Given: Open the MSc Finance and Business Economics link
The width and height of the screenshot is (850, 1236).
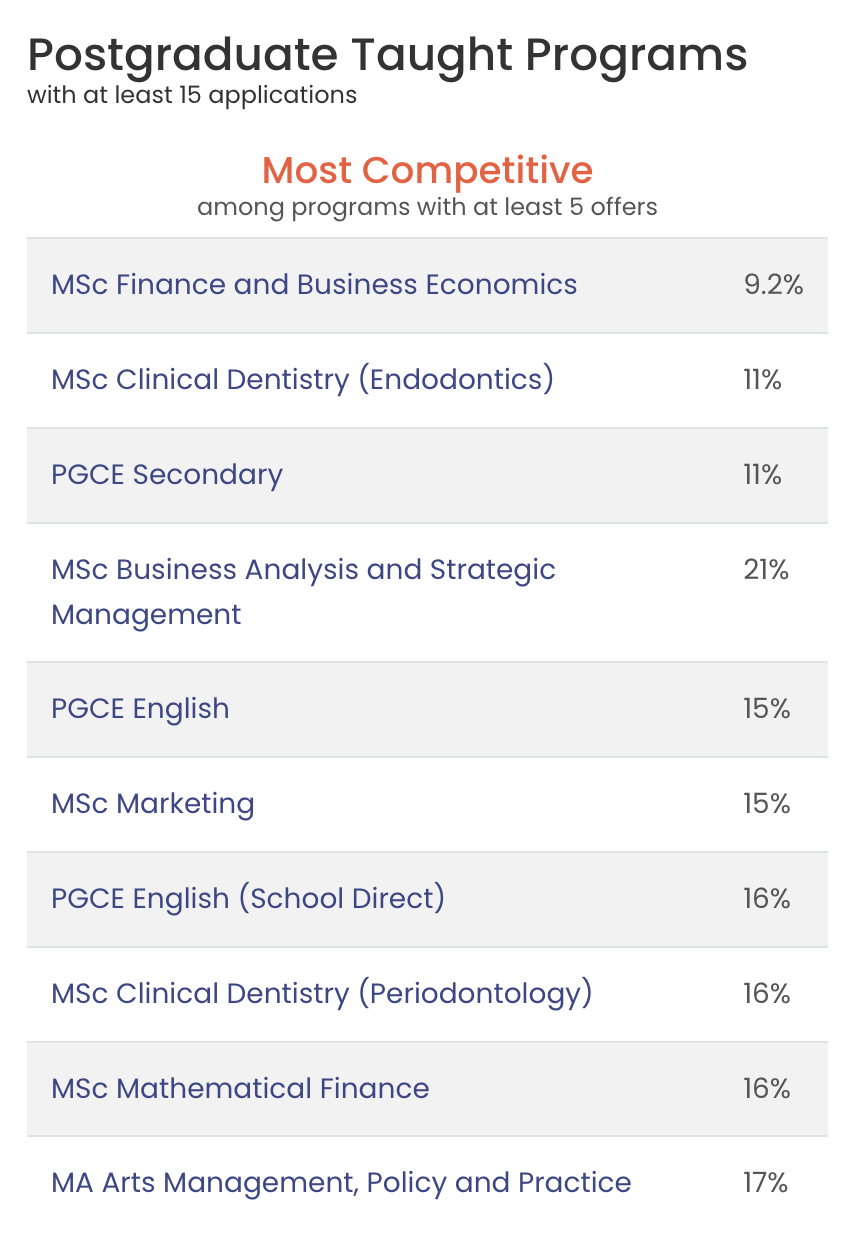Looking at the screenshot, I should [314, 285].
